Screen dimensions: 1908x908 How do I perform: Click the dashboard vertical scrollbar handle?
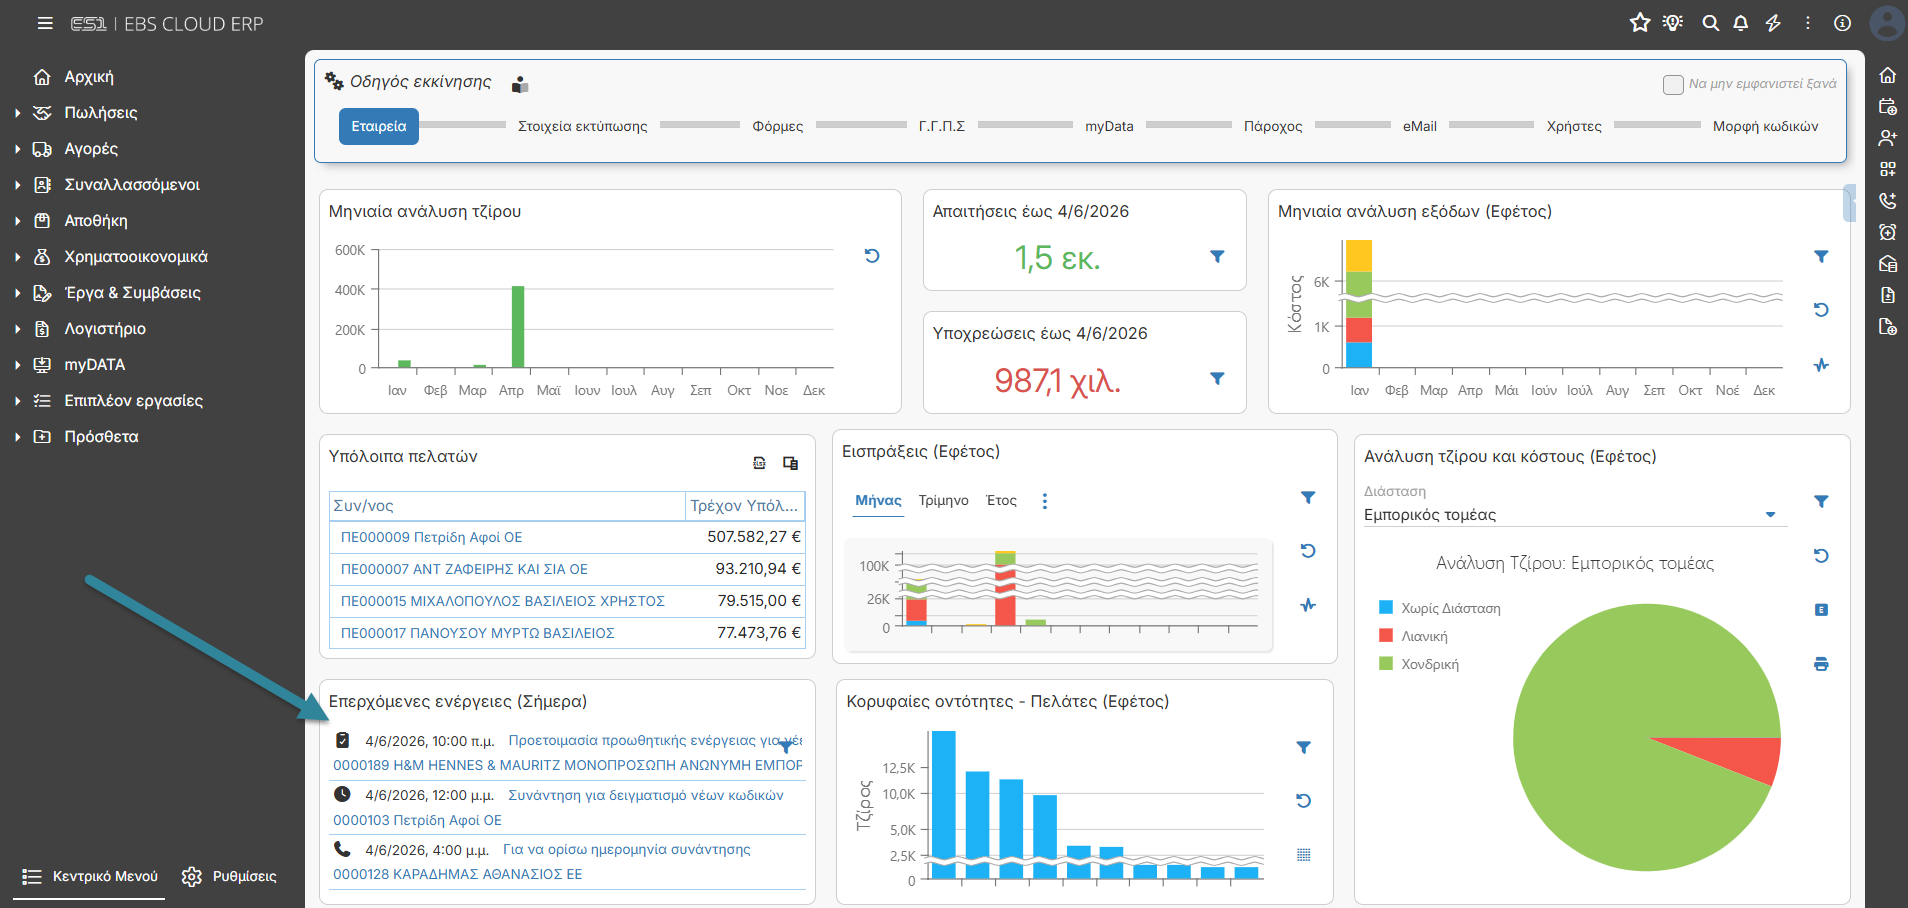click(x=1849, y=203)
